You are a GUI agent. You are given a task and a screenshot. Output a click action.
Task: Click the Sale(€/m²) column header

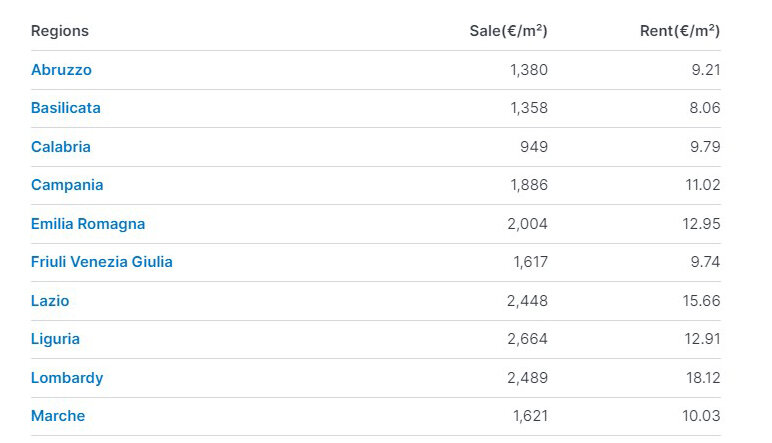(509, 31)
